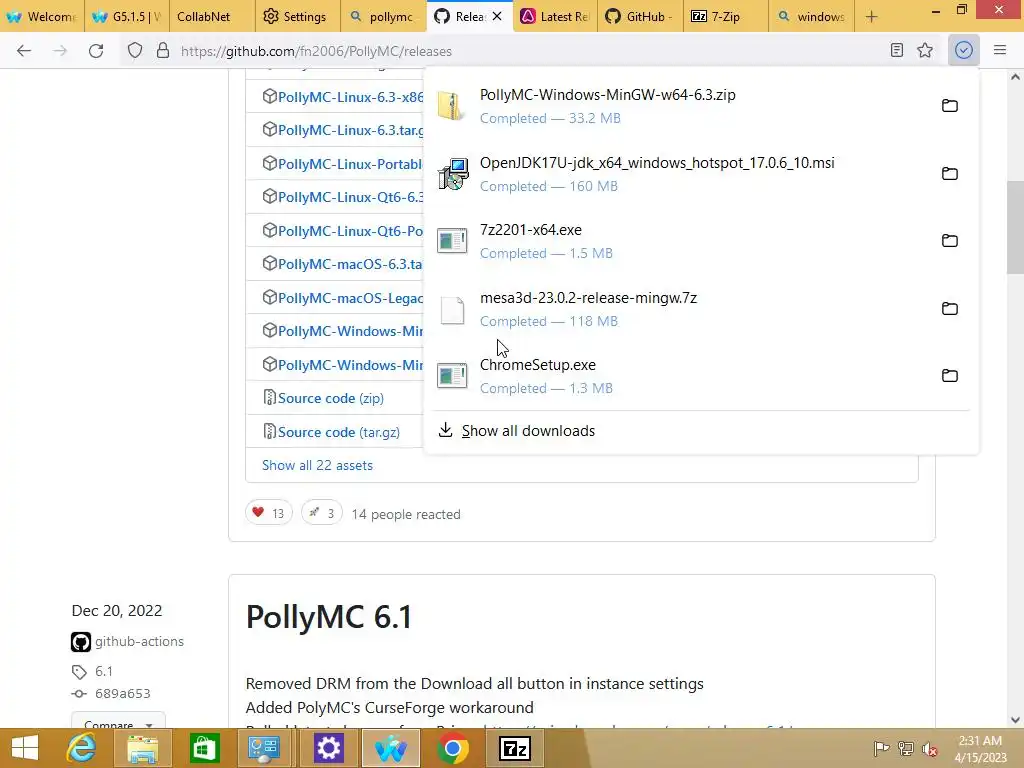The width and height of the screenshot is (1024, 768).
Task: Download PollyMC-macOS-6.3 tar asset
Action: (x=350, y=264)
